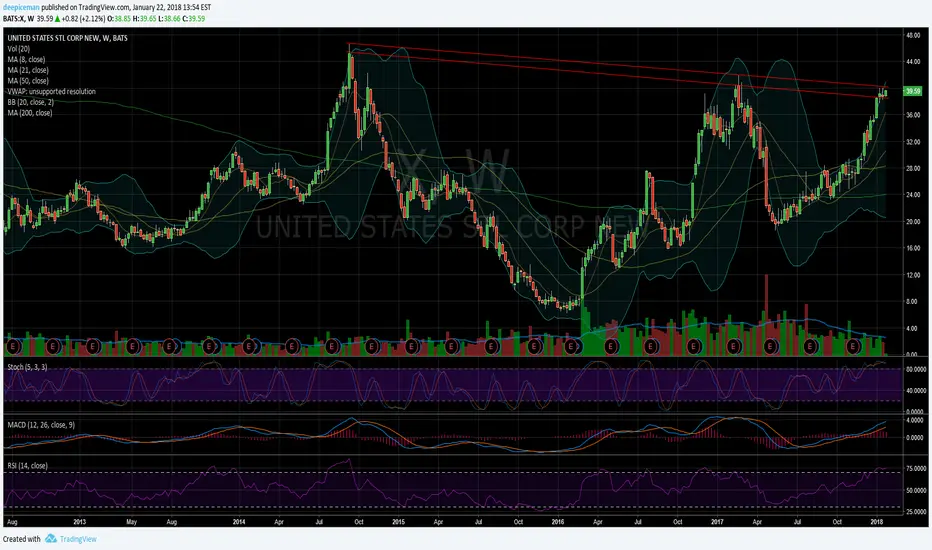932x550 pixels.
Task: Select the Vol (20) indicator label
Action: point(18,49)
